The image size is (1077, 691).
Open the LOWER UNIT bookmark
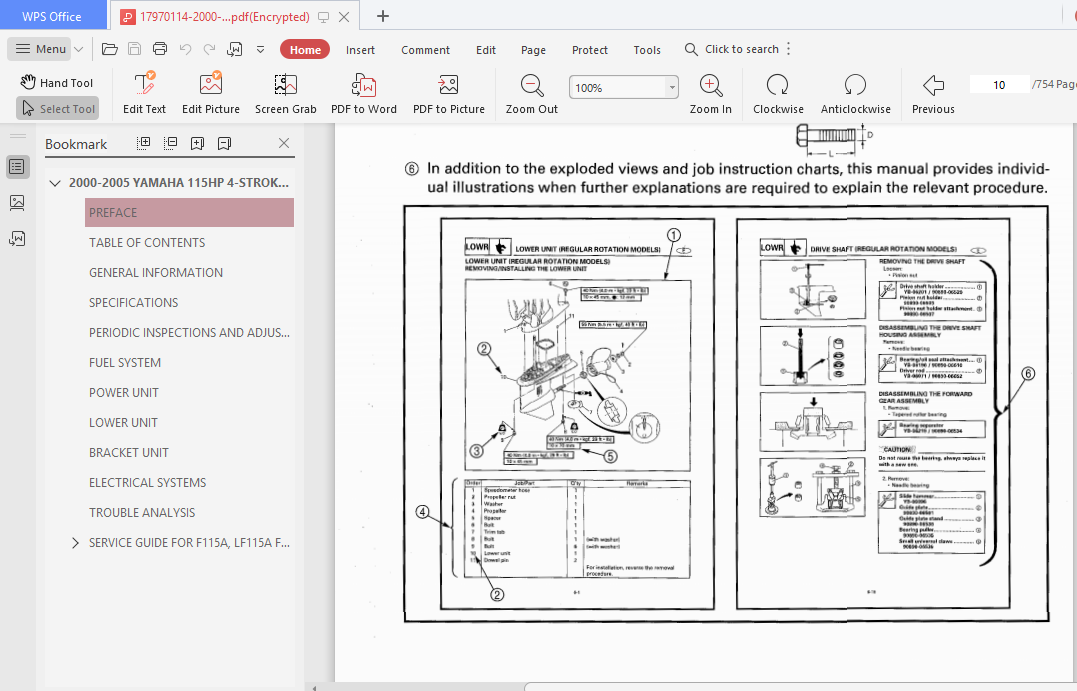click(x=124, y=422)
